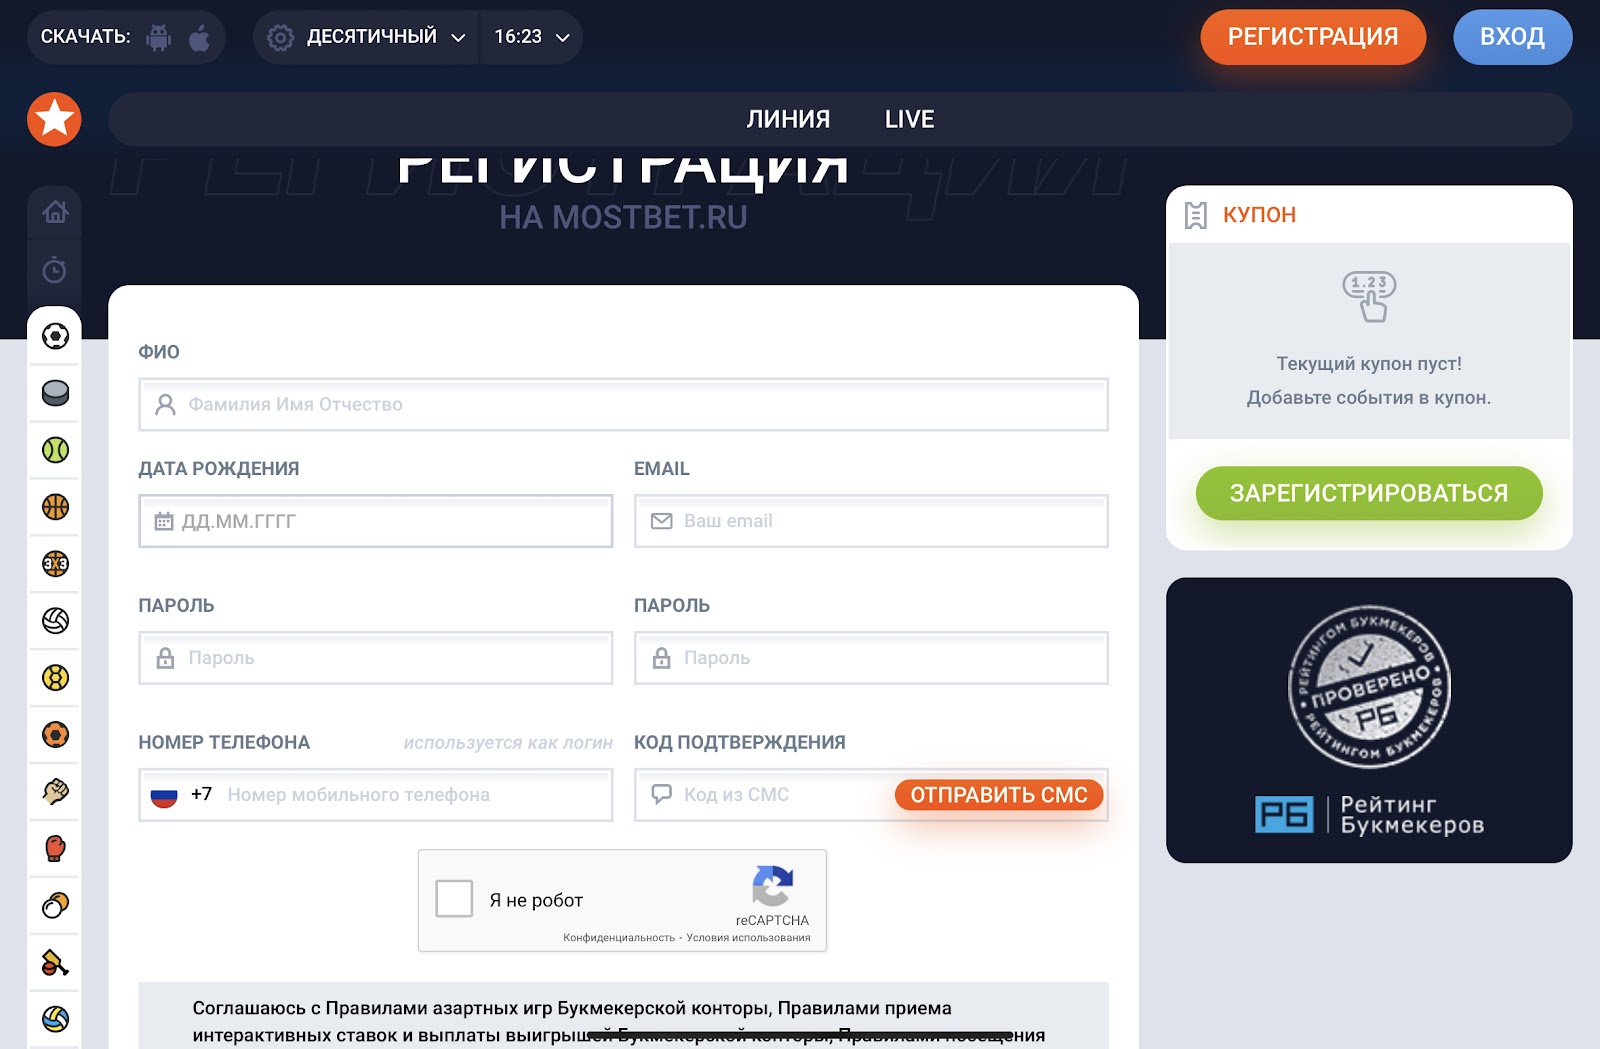Select the tennis ball sport icon

pos(55,450)
